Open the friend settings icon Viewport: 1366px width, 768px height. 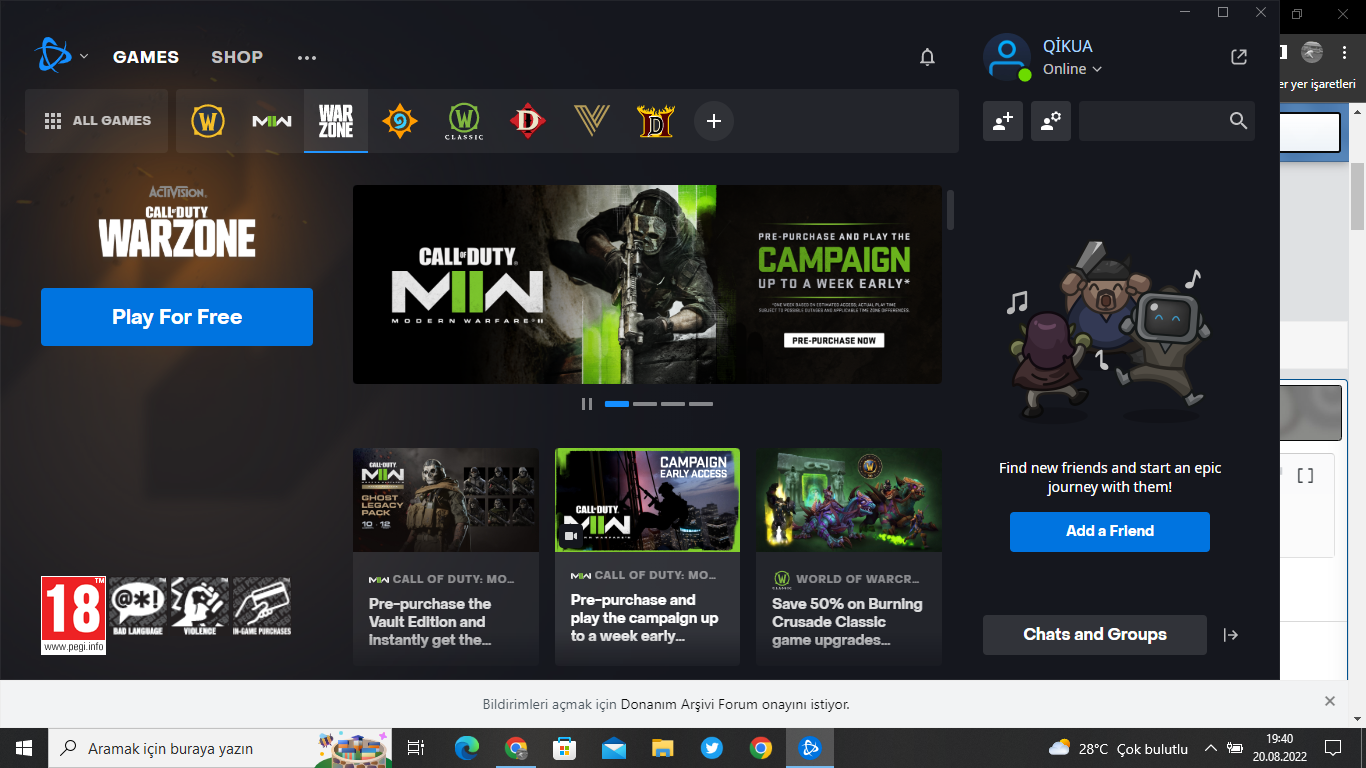(1051, 121)
